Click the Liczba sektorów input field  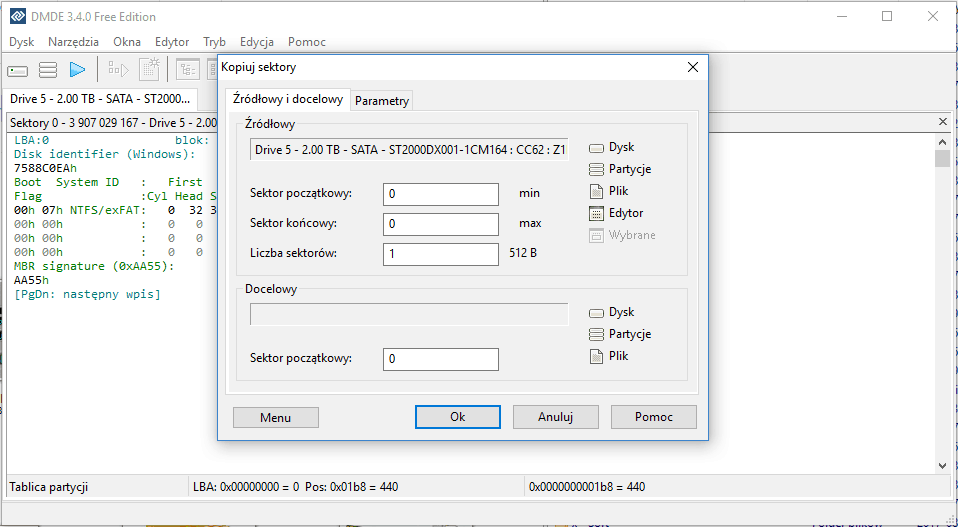pos(440,254)
